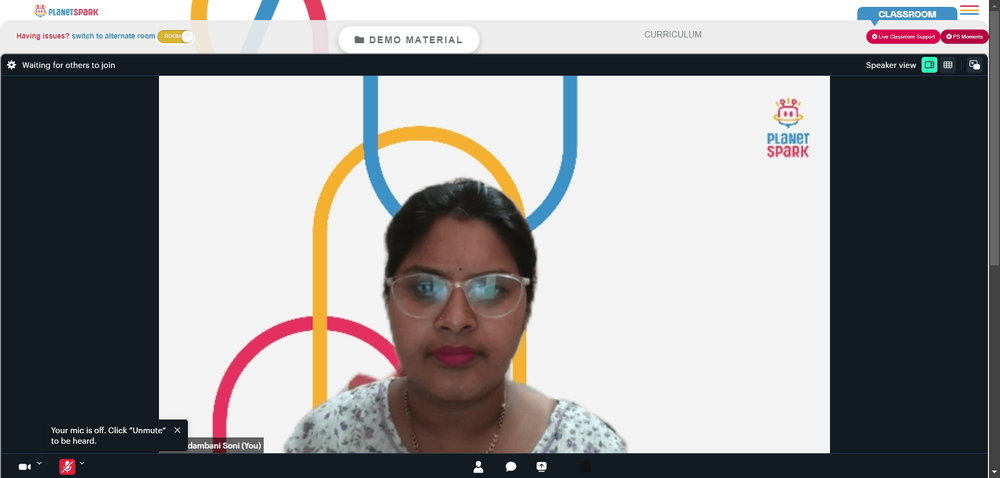The height and width of the screenshot is (478, 1000).
Task: Click the 'Having issues?' text
Action: click(x=43, y=36)
